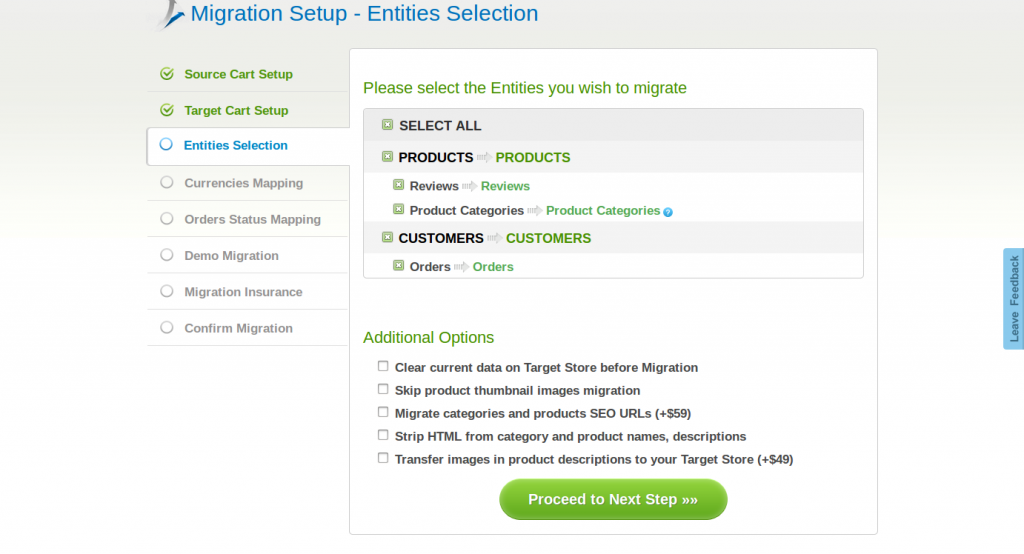Click the Confirm Migration step circle icon
Image resolution: width=1024 pixels, height=554 pixels.
pos(167,327)
